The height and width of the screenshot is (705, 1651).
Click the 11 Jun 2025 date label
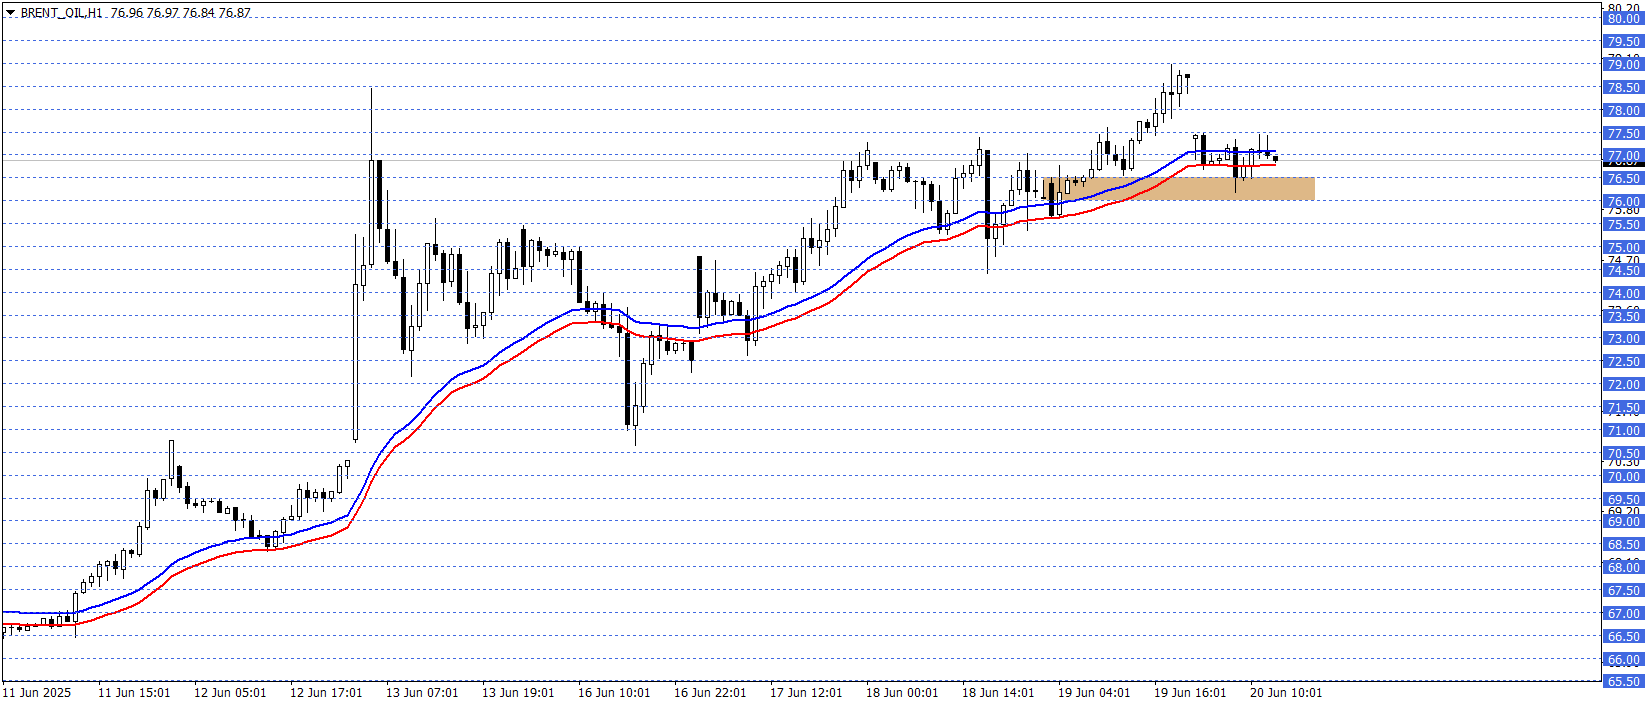pos(37,693)
